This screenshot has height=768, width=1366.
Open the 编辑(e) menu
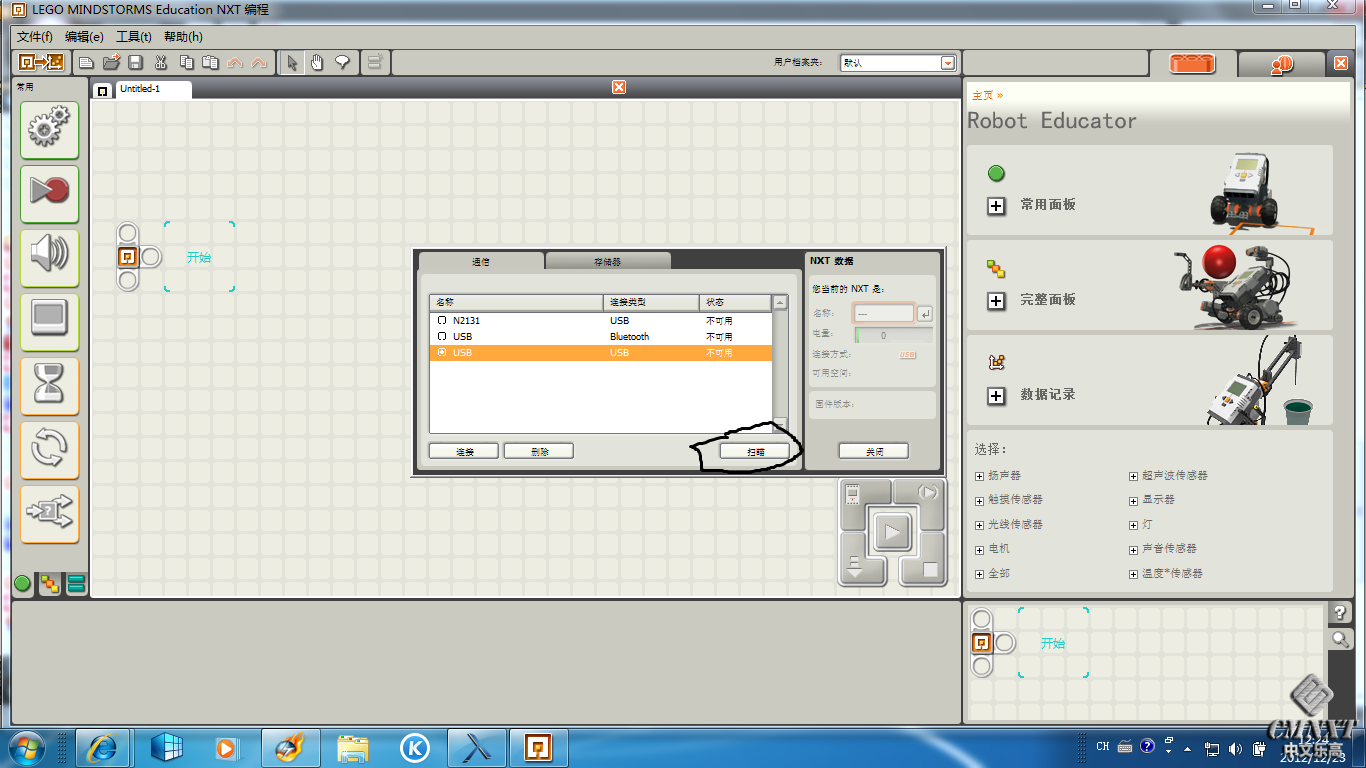click(x=84, y=37)
